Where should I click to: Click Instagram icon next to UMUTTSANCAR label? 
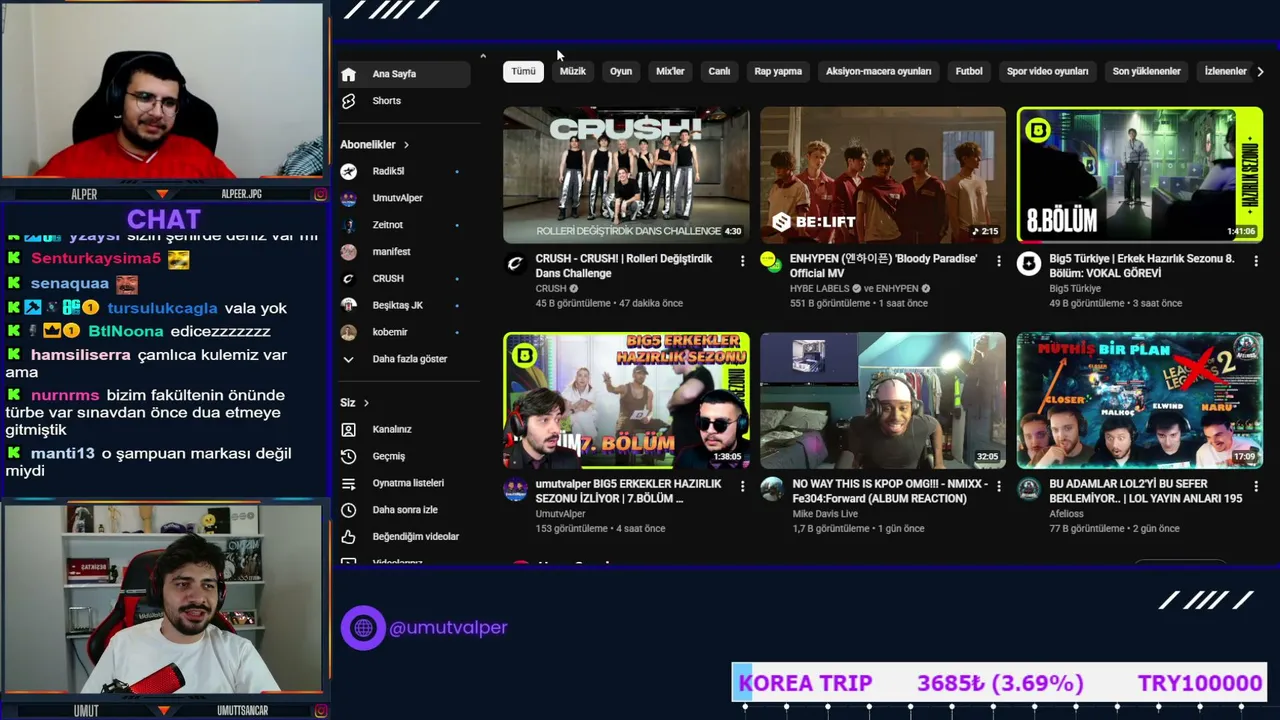320,711
